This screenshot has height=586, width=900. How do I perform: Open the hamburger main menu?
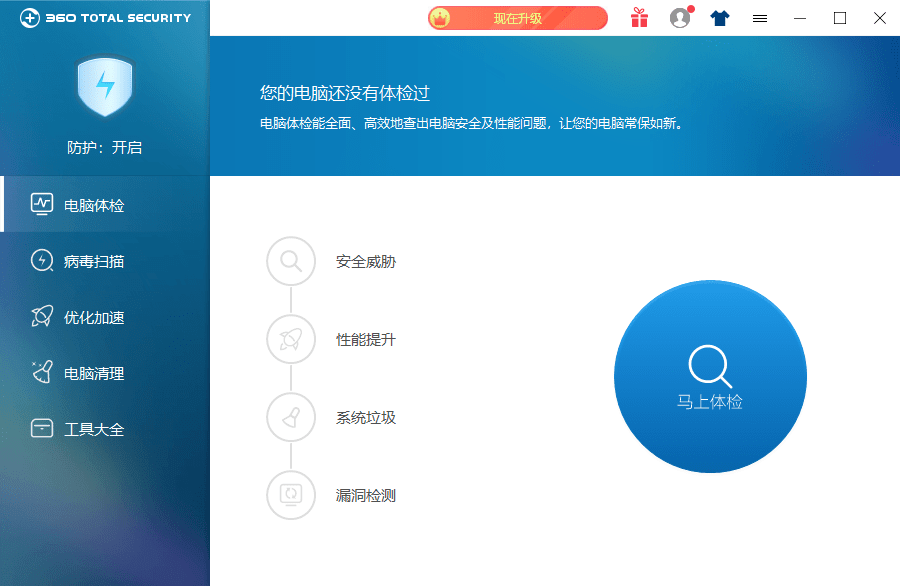[x=760, y=18]
